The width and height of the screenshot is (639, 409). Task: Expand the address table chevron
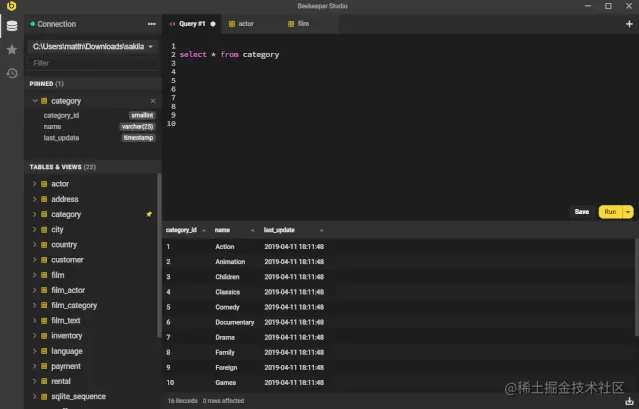coord(35,199)
